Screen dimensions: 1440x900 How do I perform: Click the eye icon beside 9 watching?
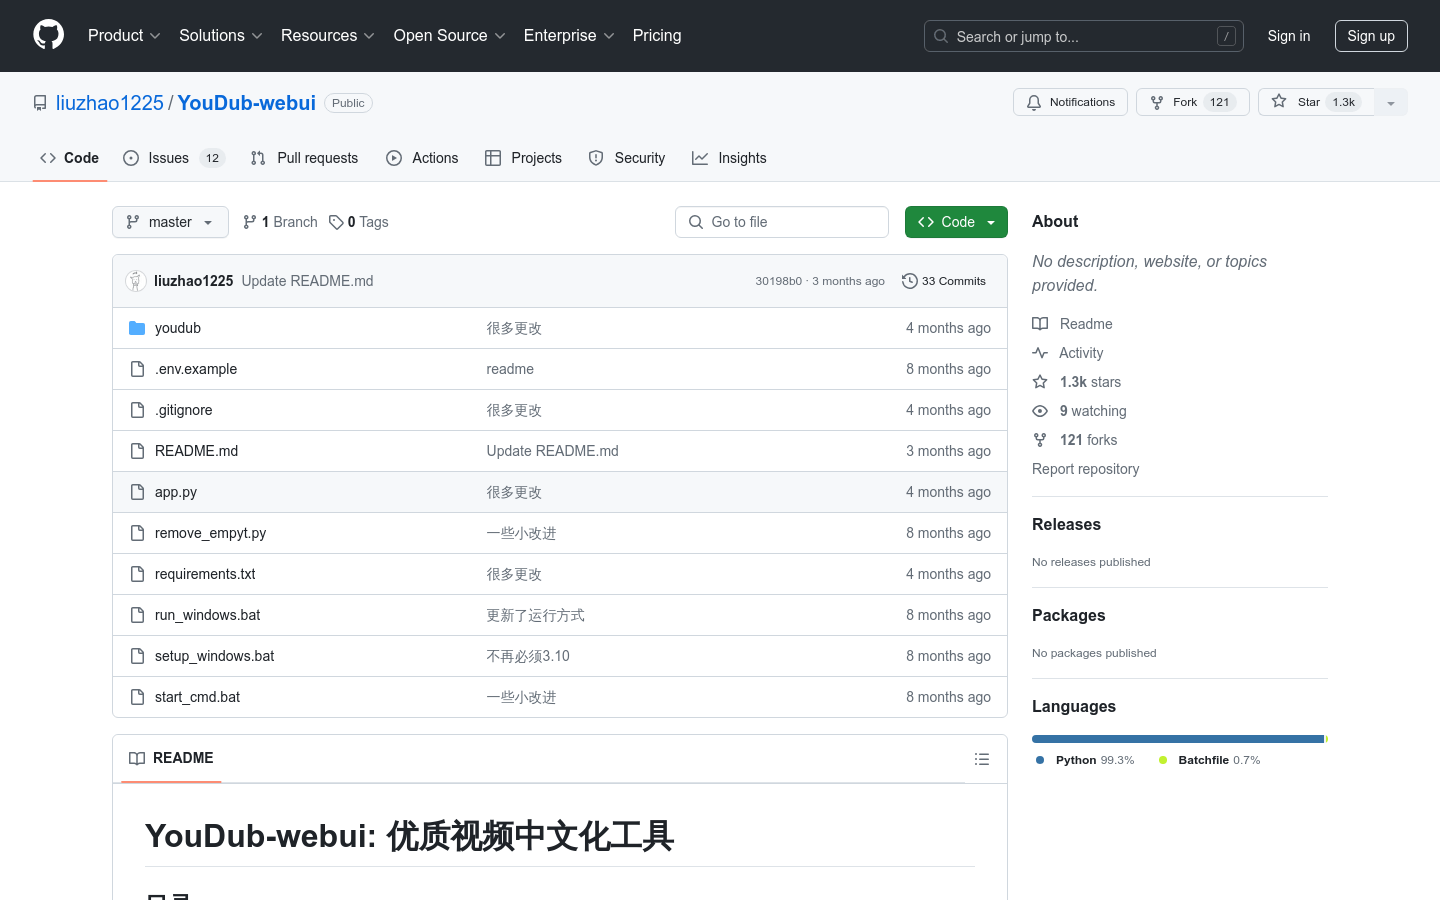pyautogui.click(x=1040, y=411)
